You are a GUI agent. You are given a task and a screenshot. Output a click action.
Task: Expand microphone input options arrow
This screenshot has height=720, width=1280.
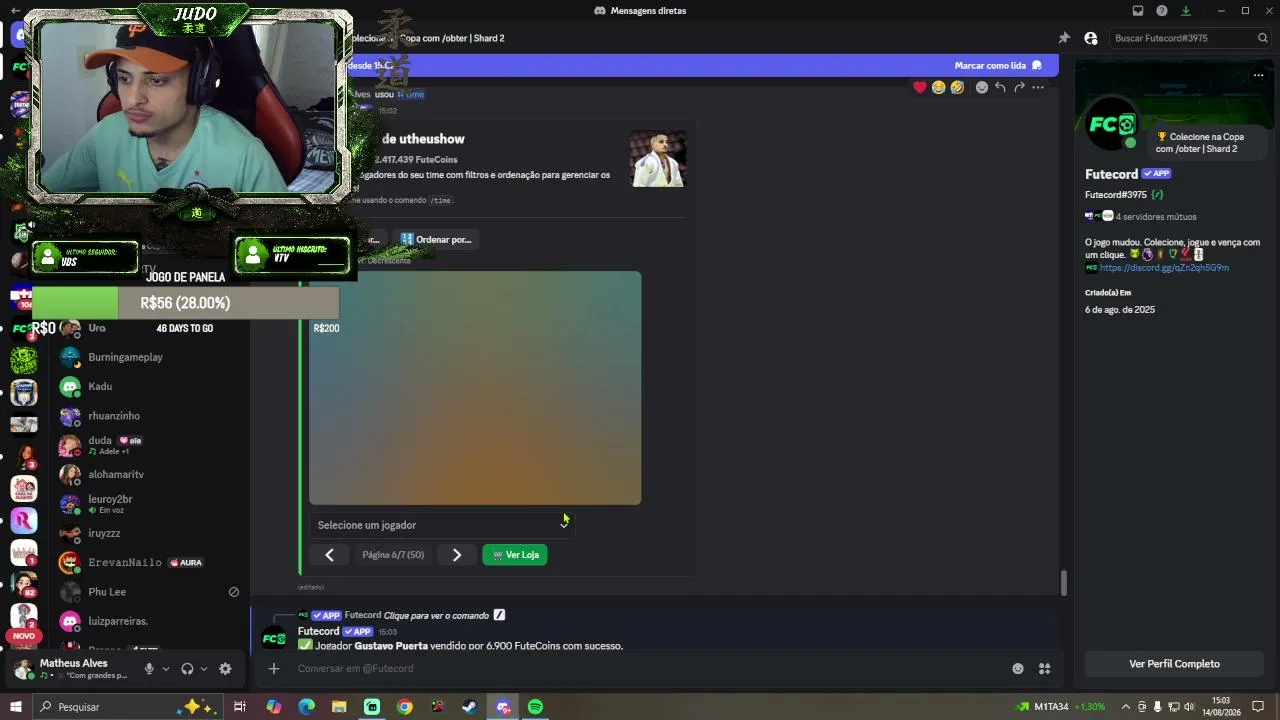166,669
